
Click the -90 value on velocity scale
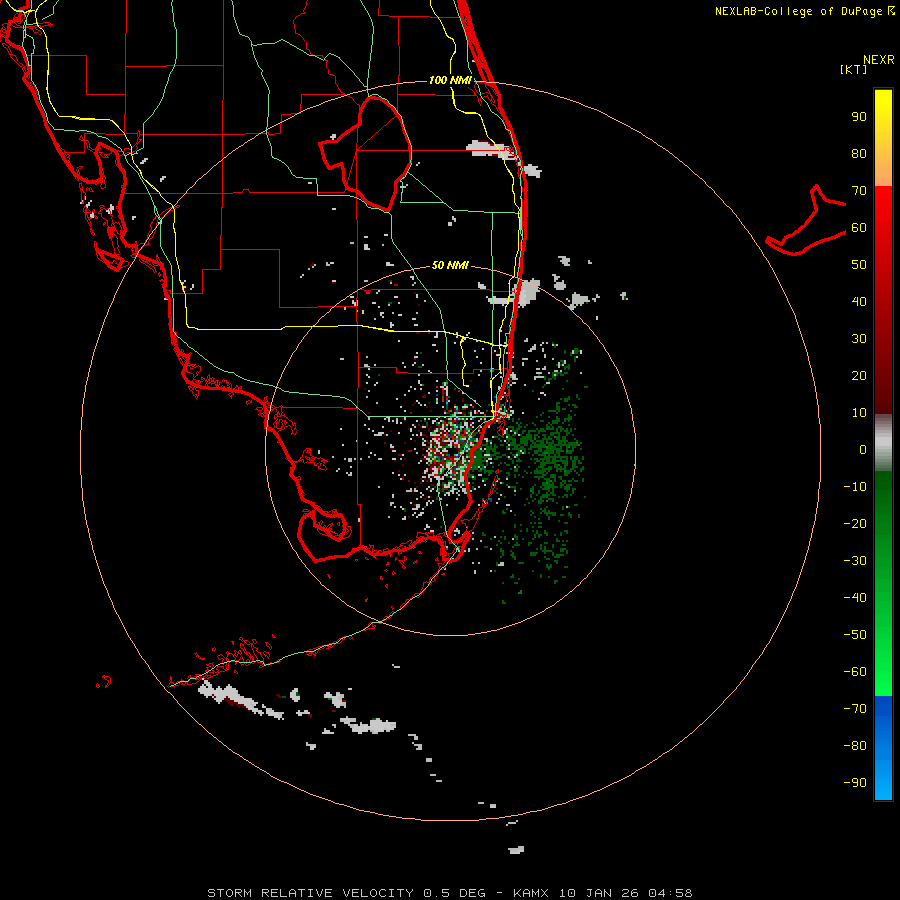pyautogui.click(x=855, y=783)
